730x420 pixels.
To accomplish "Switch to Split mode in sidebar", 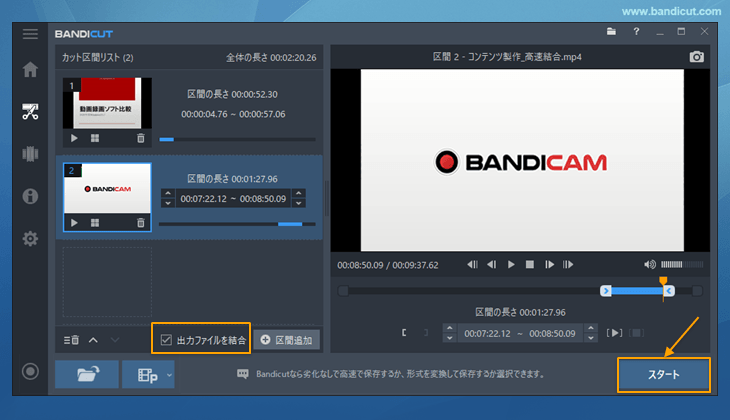I will coord(30,154).
